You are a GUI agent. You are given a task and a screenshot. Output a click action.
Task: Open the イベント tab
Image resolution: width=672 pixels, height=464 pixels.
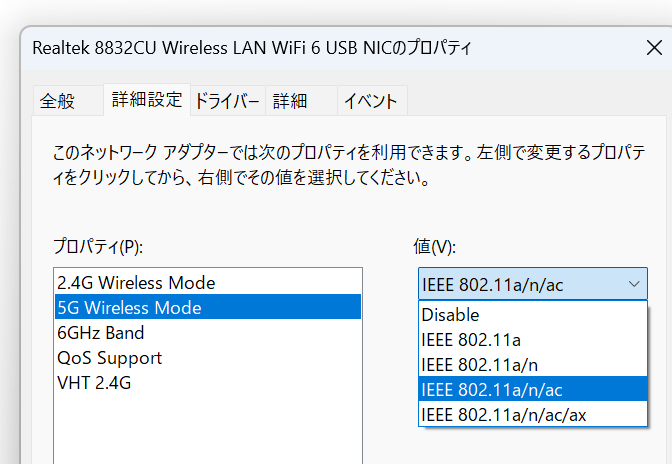pos(372,101)
